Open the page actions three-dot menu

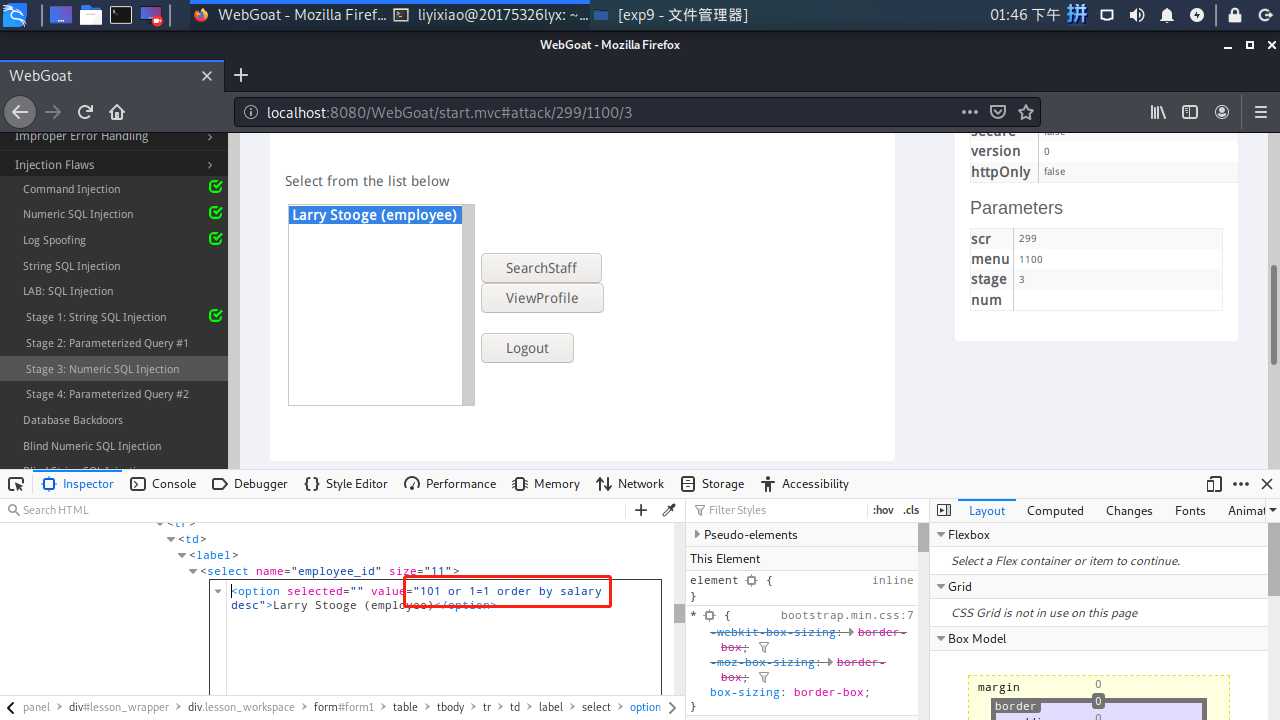coord(969,112)
